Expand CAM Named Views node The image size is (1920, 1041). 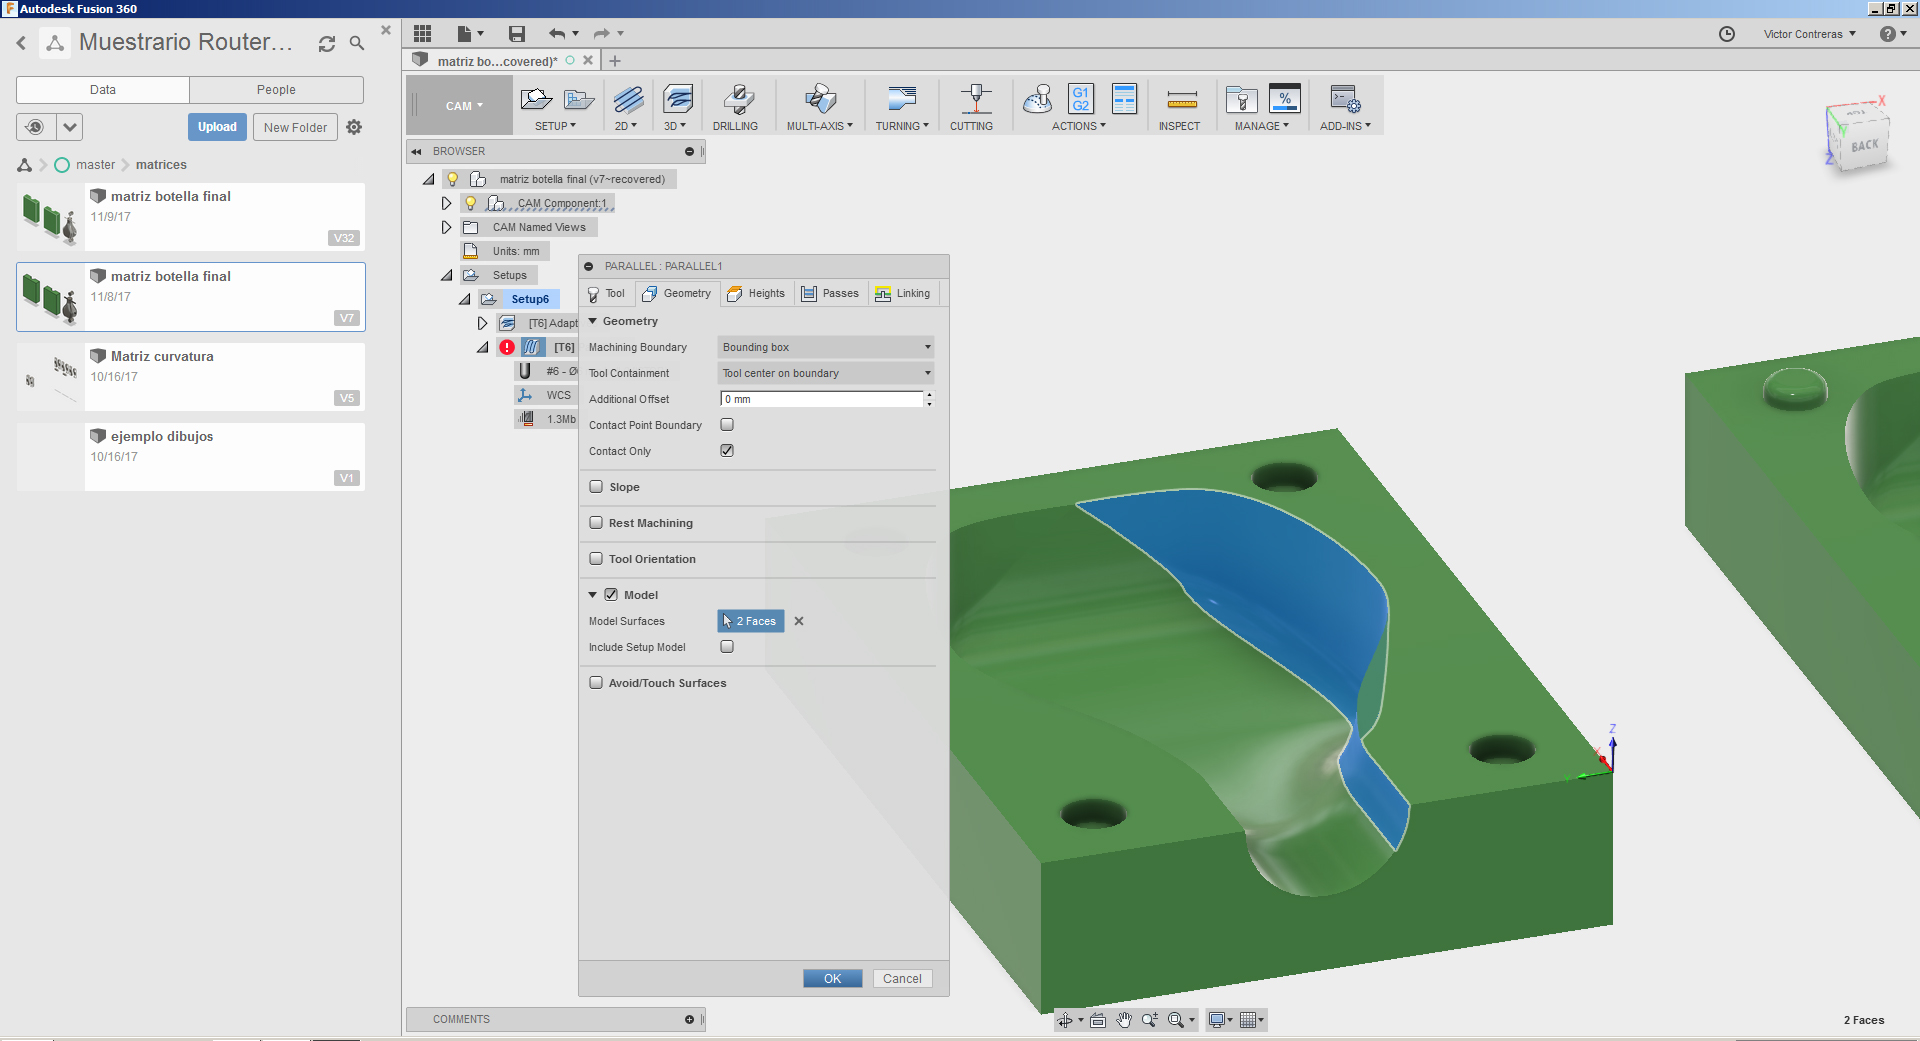(446, 227)
